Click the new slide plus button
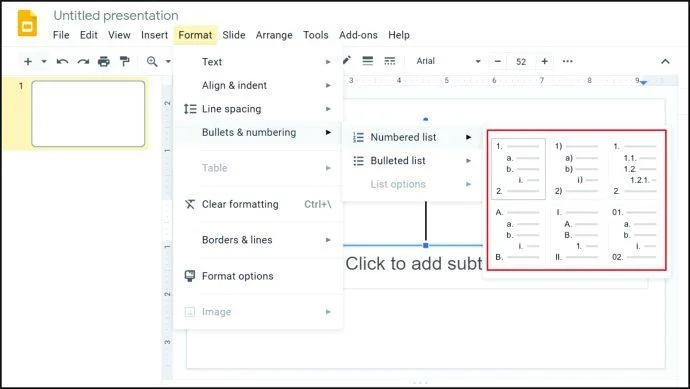The height and width of the screenshot is (389, 690). click(28, 62)
